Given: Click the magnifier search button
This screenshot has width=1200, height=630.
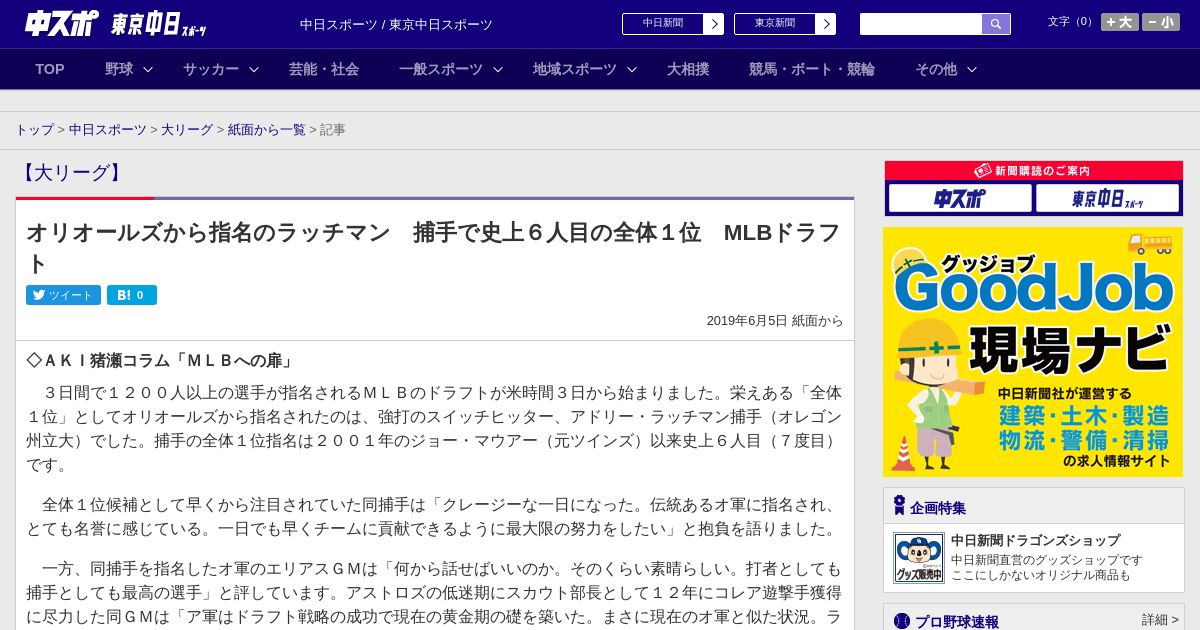Looking at the screenshot, I should click(996, 24).
